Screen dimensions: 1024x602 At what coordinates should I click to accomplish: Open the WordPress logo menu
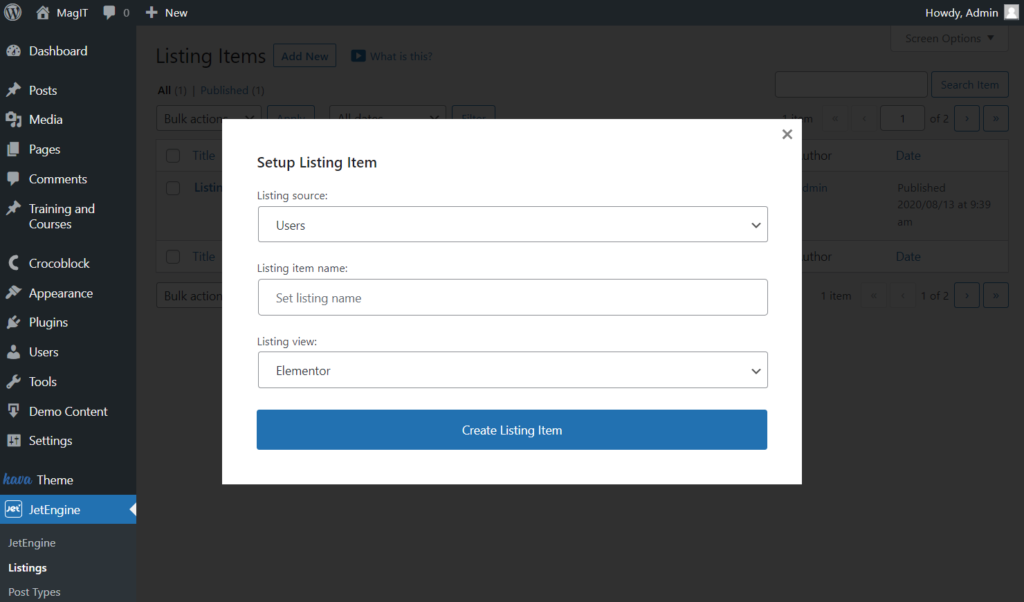[x=13, y=12]
